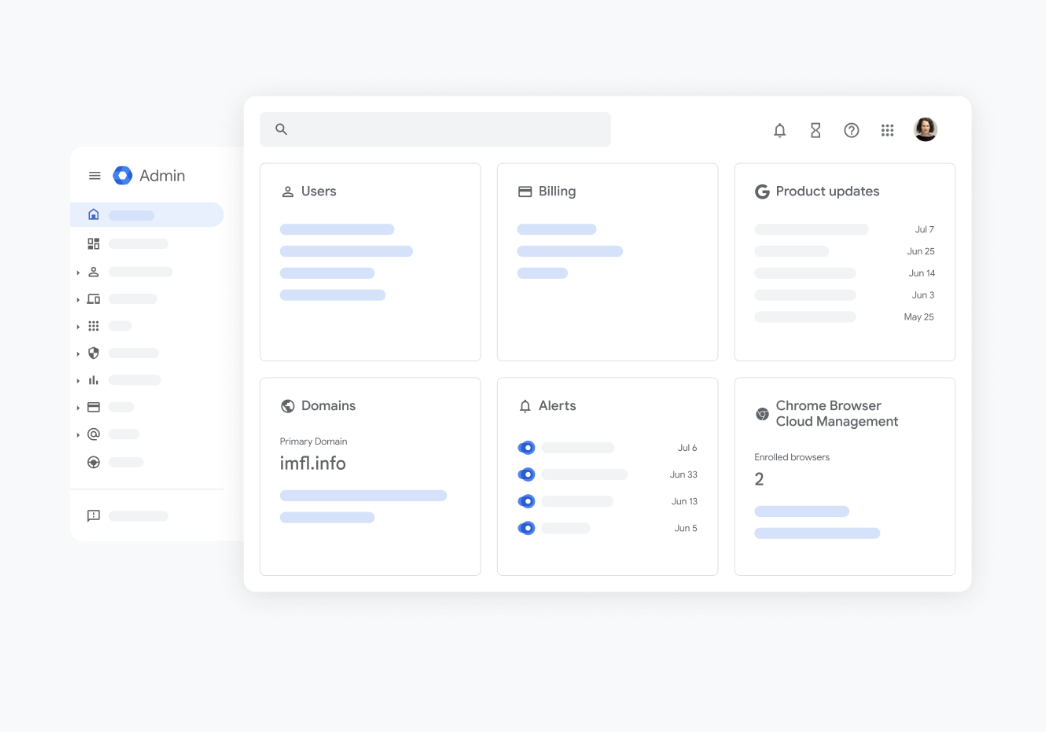Select the Account @ sidebar item
Viewport: 1046px width, 732px height.
(x=94, y=434)
